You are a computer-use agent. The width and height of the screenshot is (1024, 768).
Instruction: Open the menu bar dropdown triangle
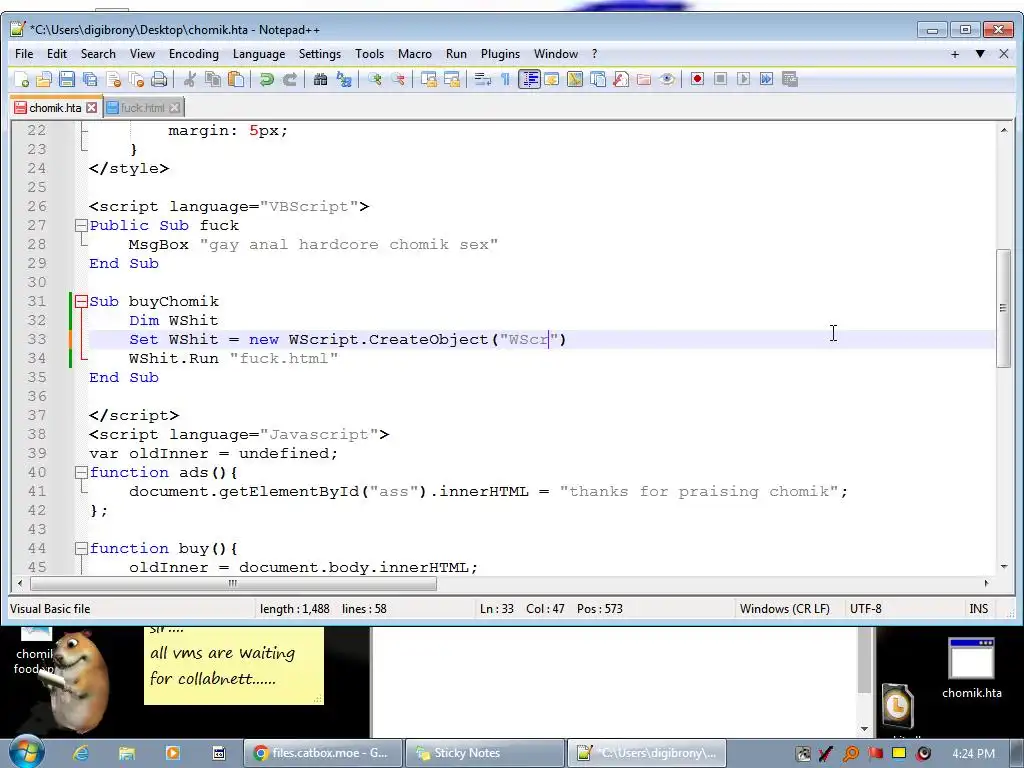coord(980,54)
